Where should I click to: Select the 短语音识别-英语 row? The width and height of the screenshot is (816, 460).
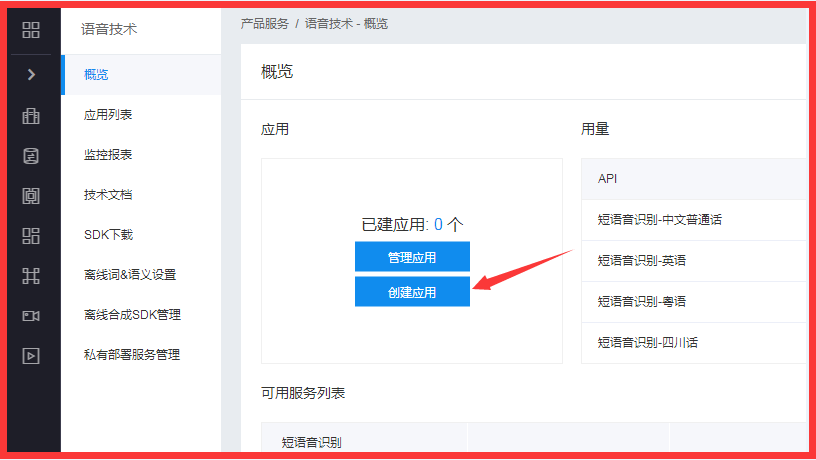pyautogui.click(x=694, y=261)
